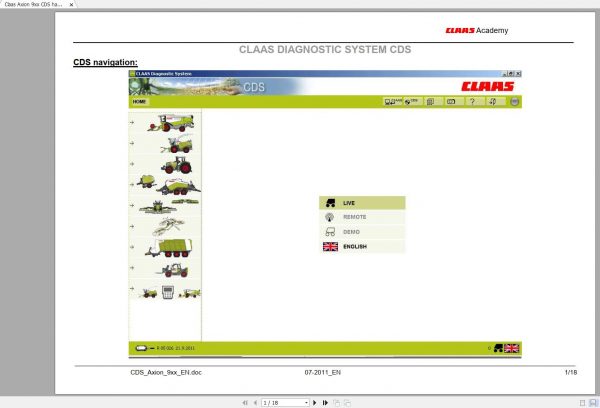Close the Claas Axion 9xx CDS document tab

coord(71,5)
